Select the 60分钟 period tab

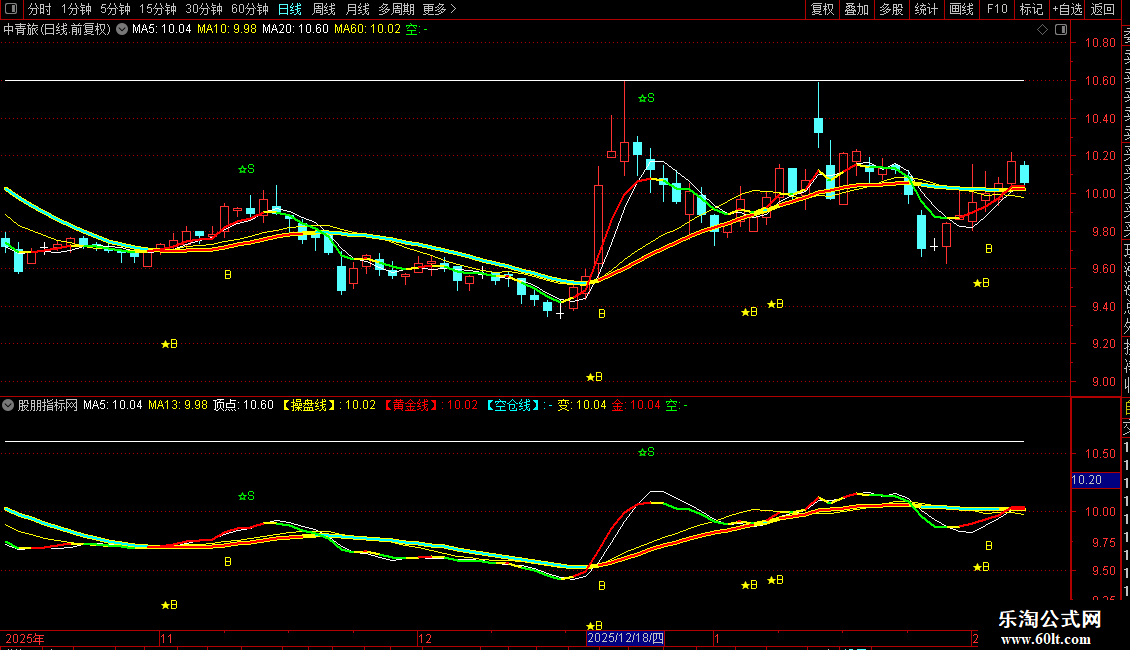250,9
